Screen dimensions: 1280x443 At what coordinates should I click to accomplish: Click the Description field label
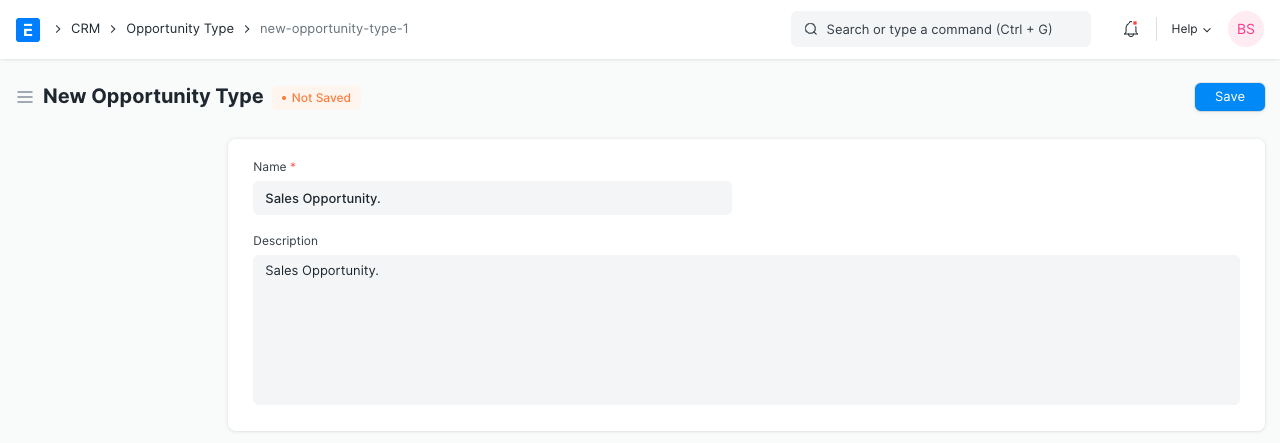[x=285, y=241]
